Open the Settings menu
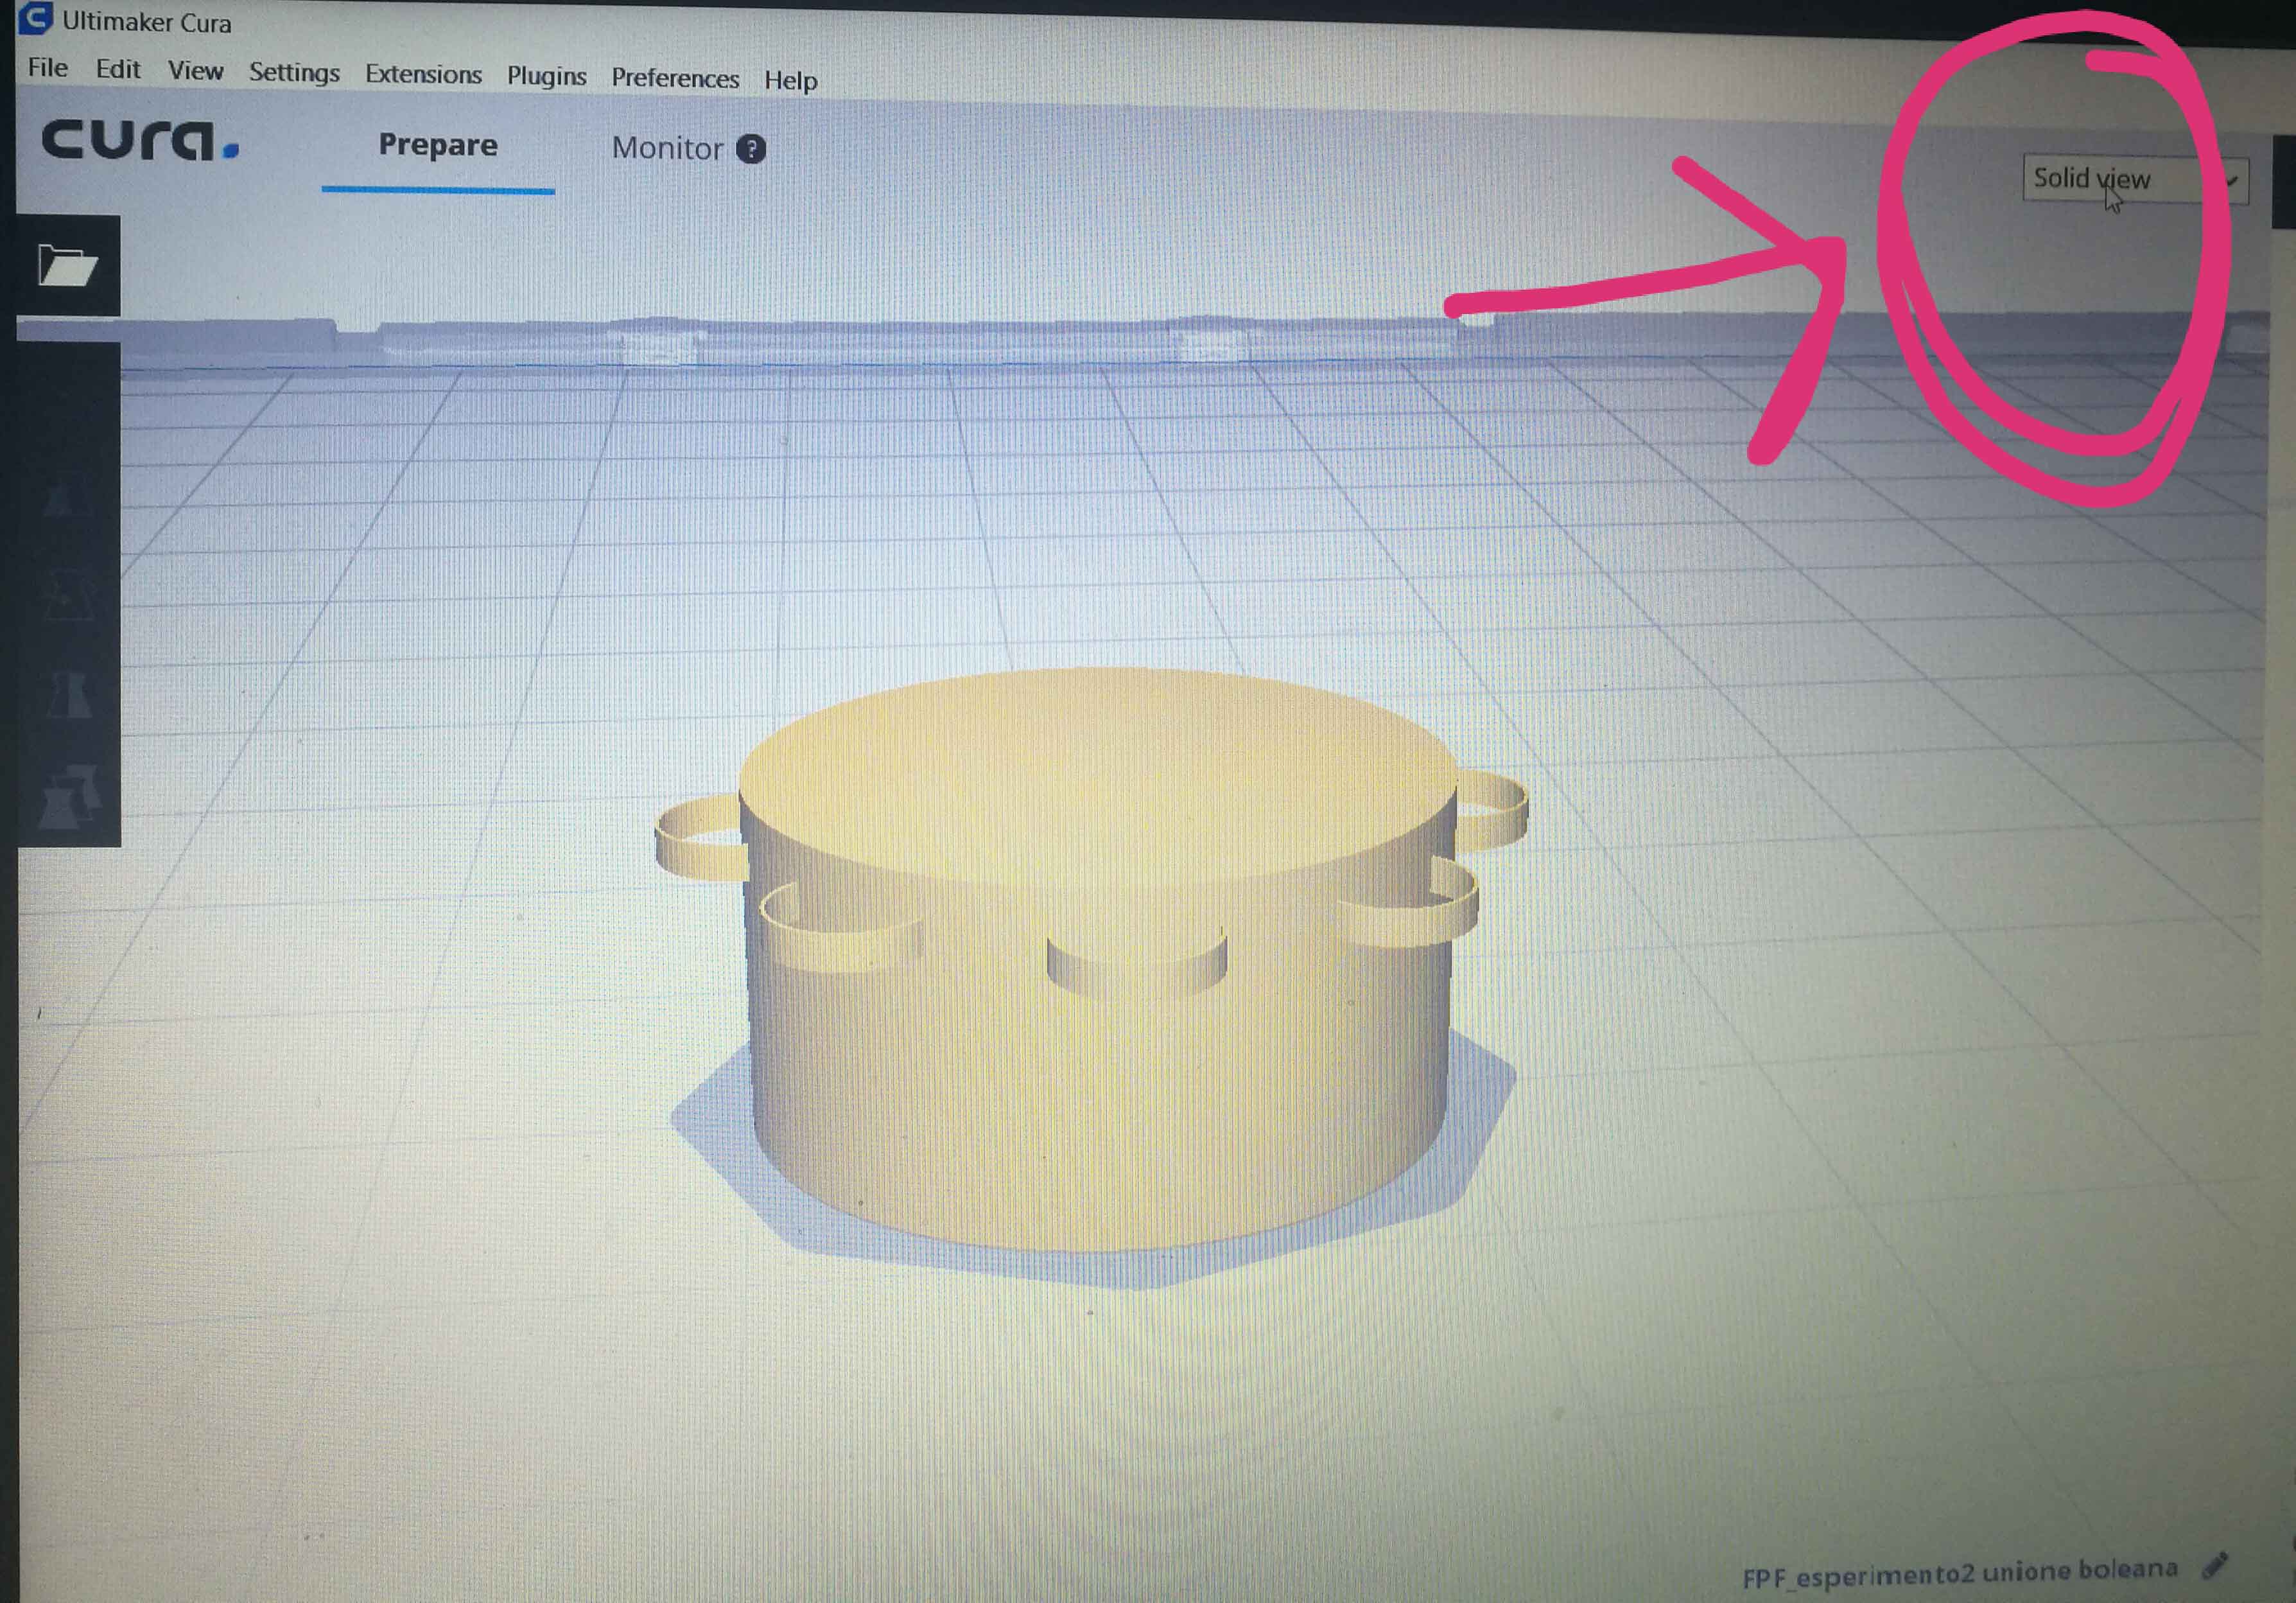Image resolution: width=2296 pixels, height=1603 pixels. tap(294, 73)
